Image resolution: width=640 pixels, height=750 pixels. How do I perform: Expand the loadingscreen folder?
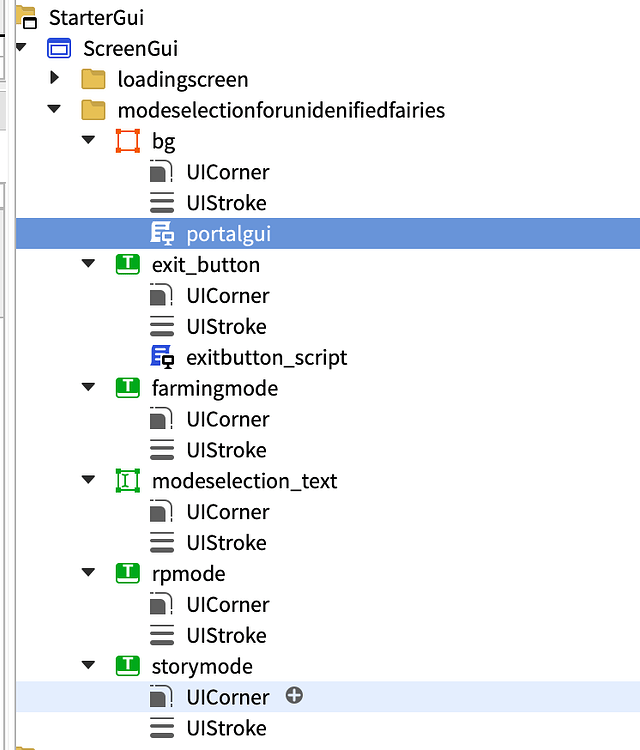tap(55, 77)
